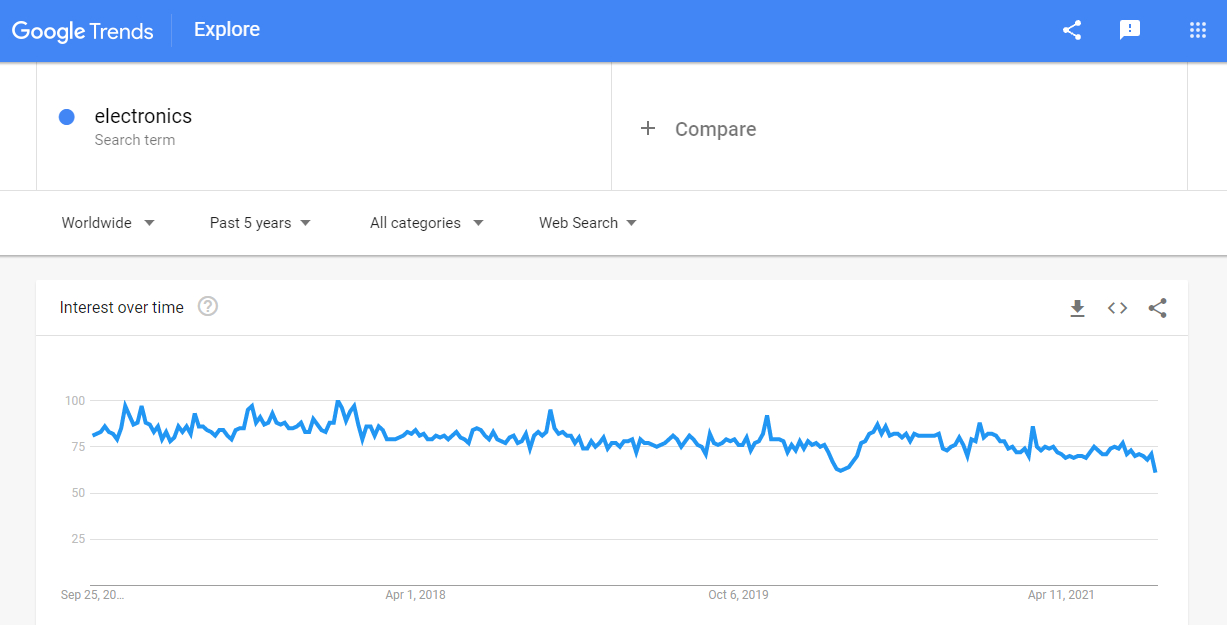Click the Apr 11, 2021 date label
The width and height of the screenshot is (1227, 625).
pos(1060,595)
